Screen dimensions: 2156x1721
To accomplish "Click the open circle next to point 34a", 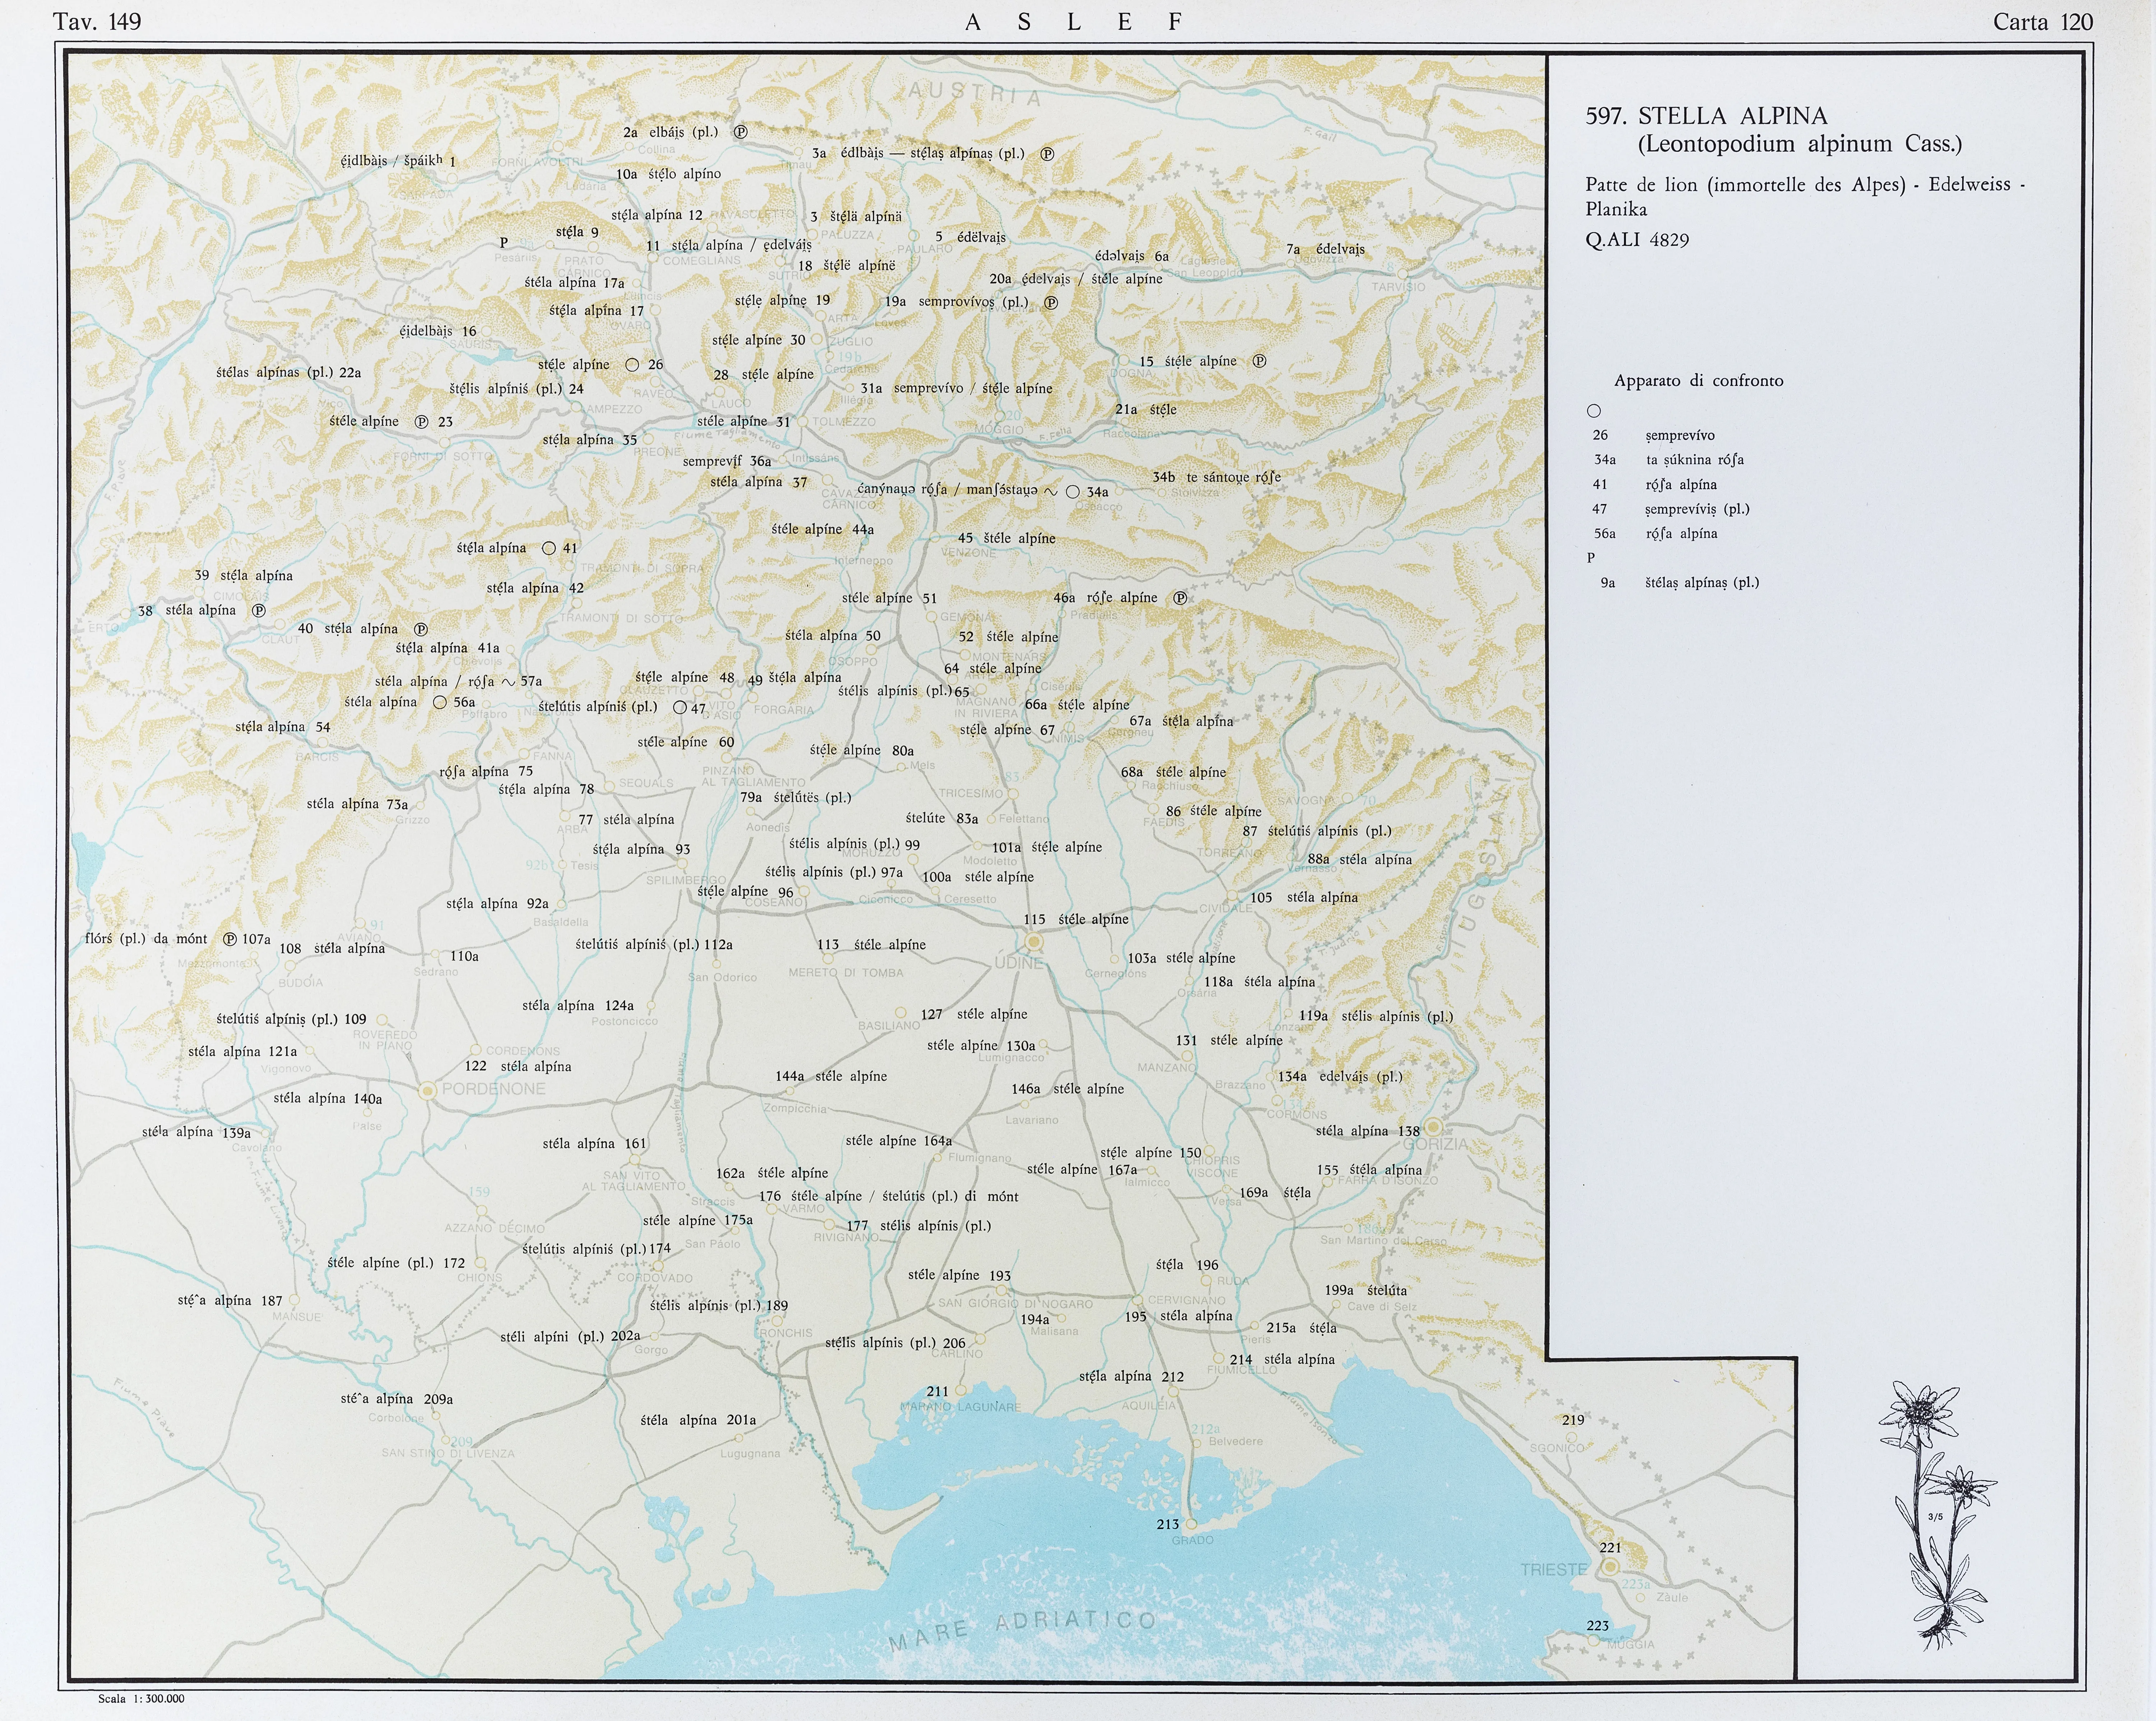I will coord(1073,492).
